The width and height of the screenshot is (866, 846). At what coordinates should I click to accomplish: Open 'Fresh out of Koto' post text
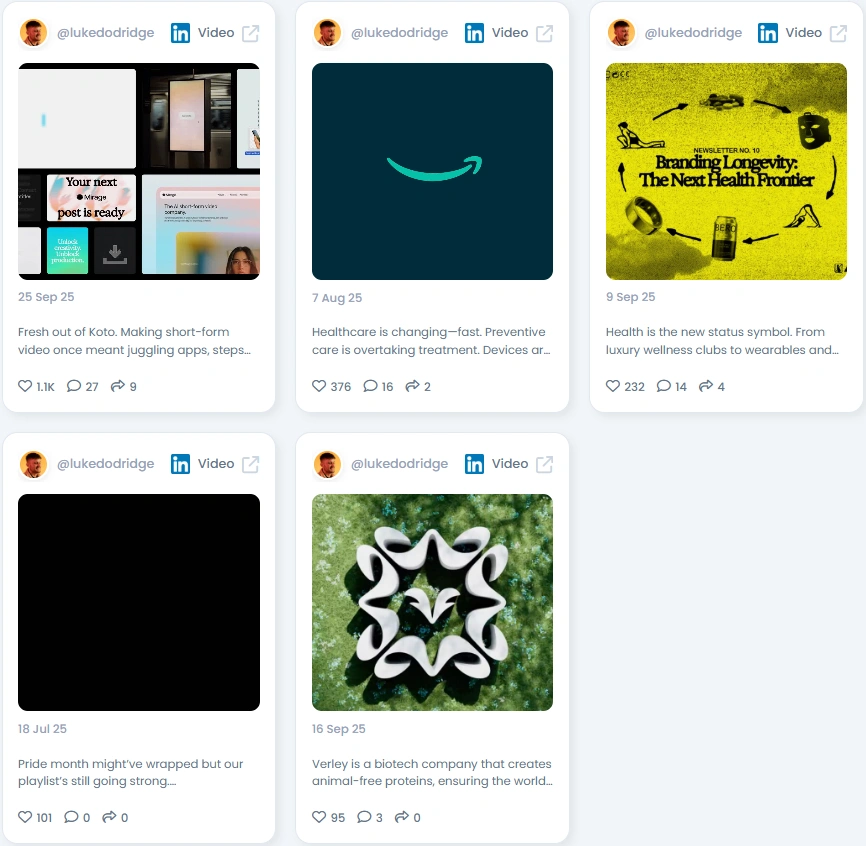[134, 341]
